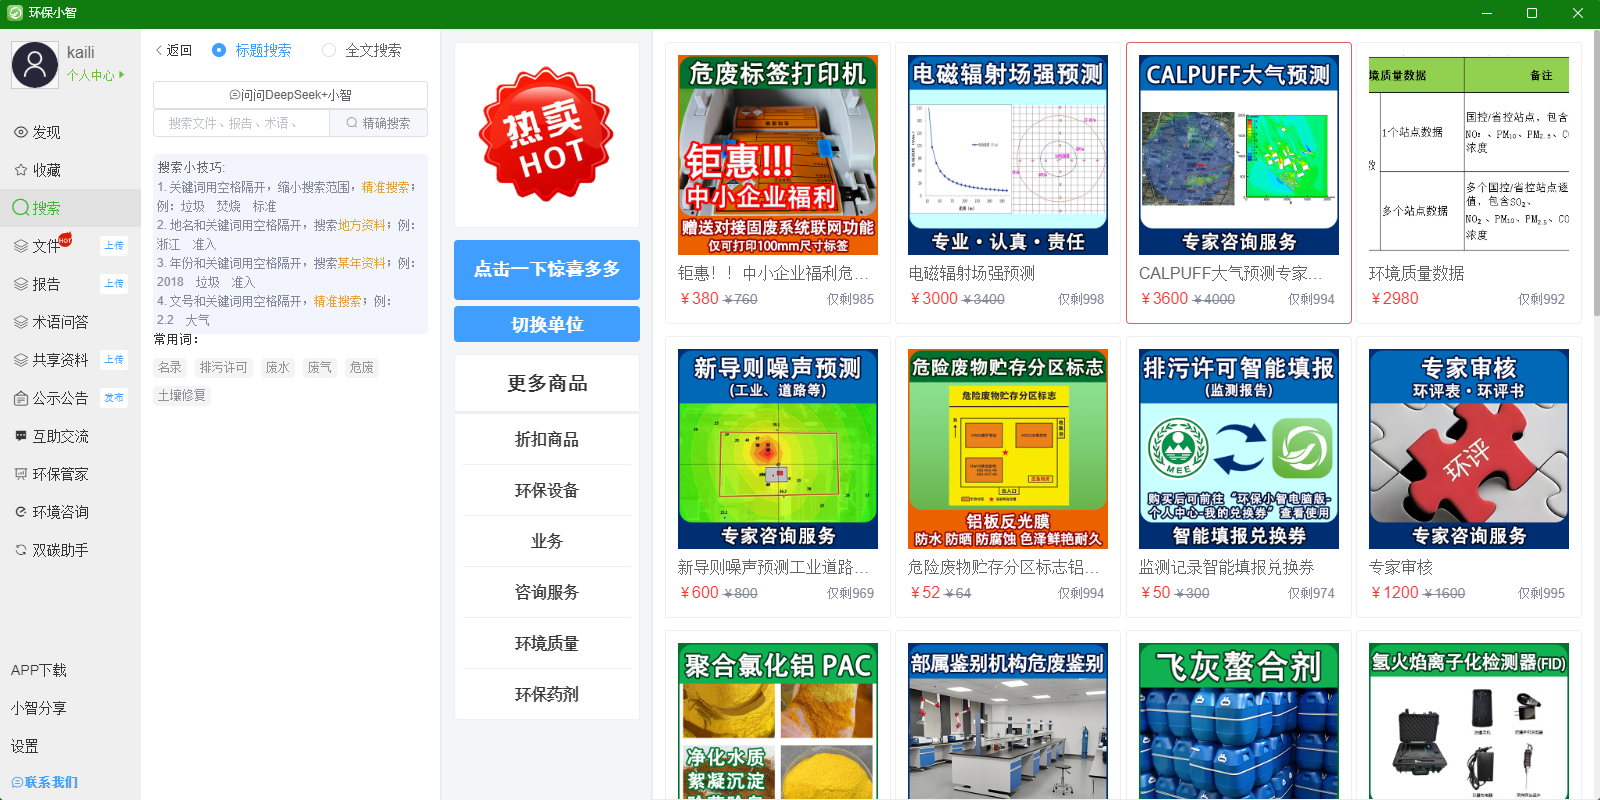Screen dimensions: 1600x800
Task: Open the 环保设备 category
Action: point(547,490)
